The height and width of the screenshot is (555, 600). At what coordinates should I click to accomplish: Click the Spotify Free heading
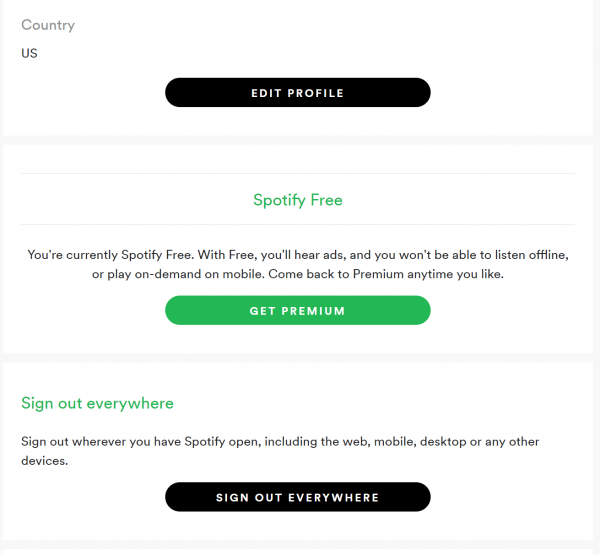click(297, 200)
